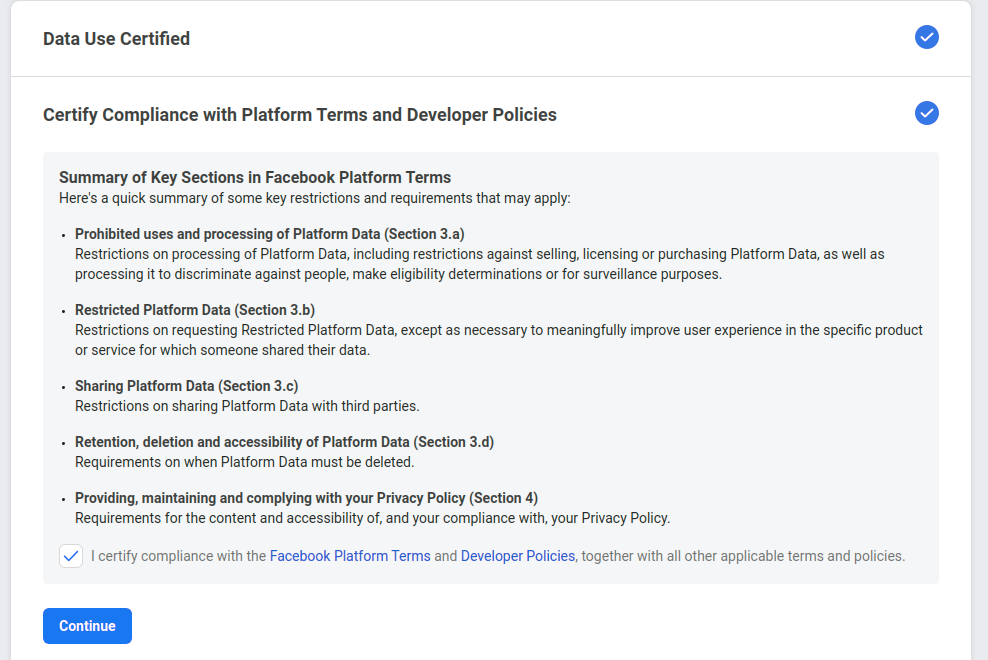Click the text 'Restrictions on requesting Restricted Platform Data'
988x660 pixels.
click(499, 340)
